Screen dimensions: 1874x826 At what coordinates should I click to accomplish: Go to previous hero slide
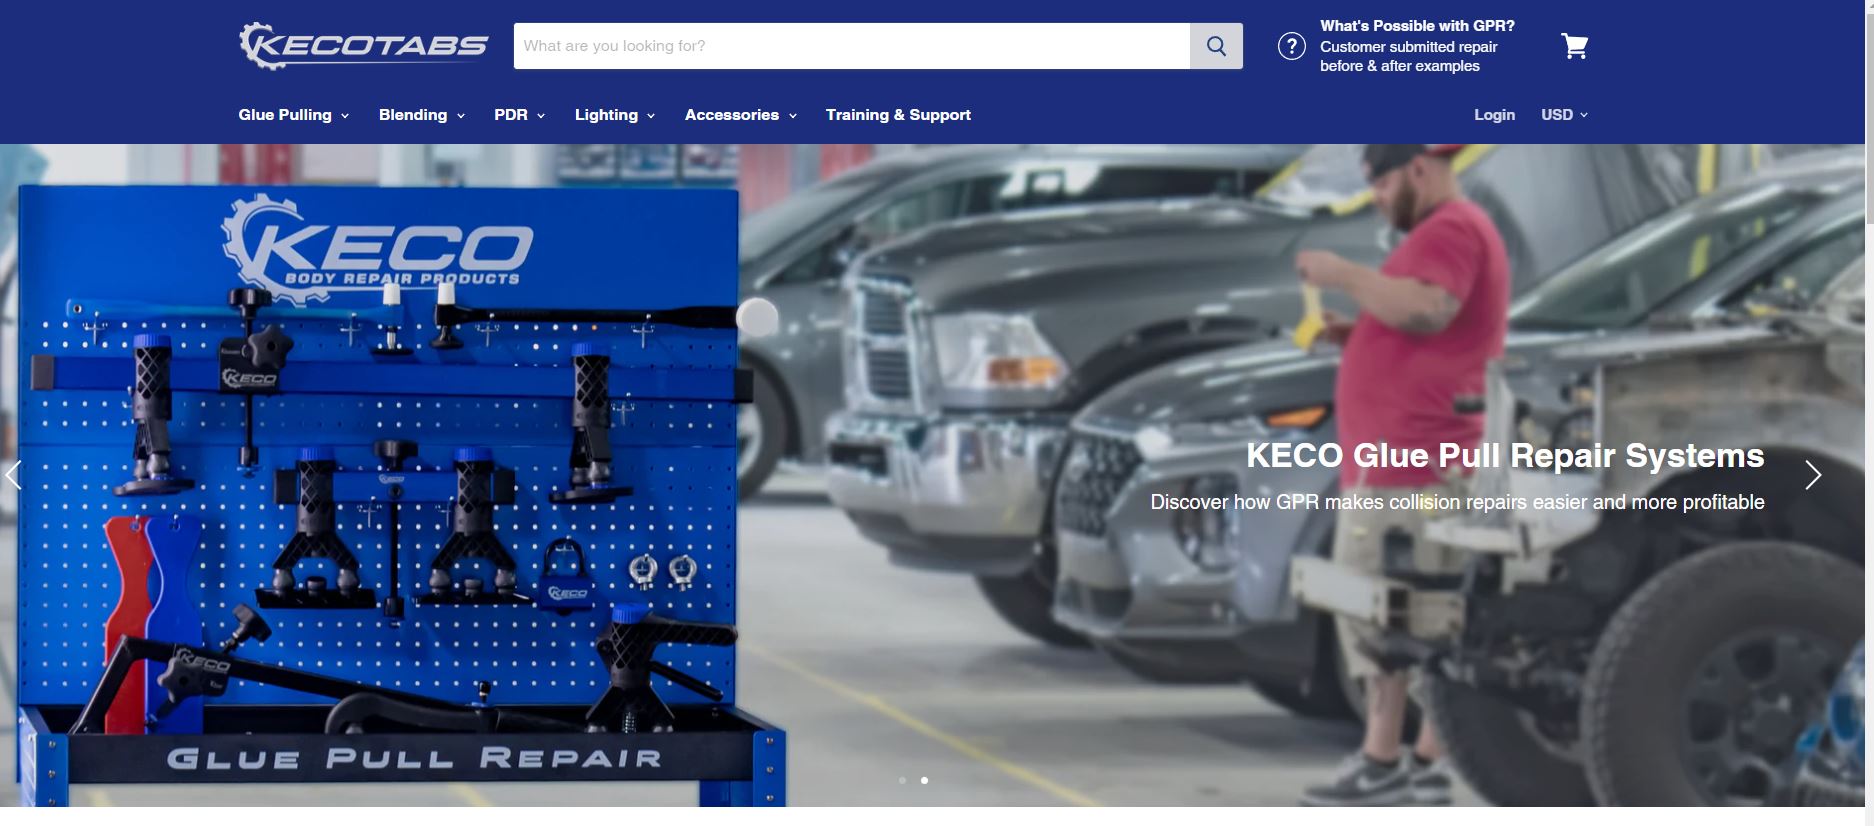coord(14,475)
